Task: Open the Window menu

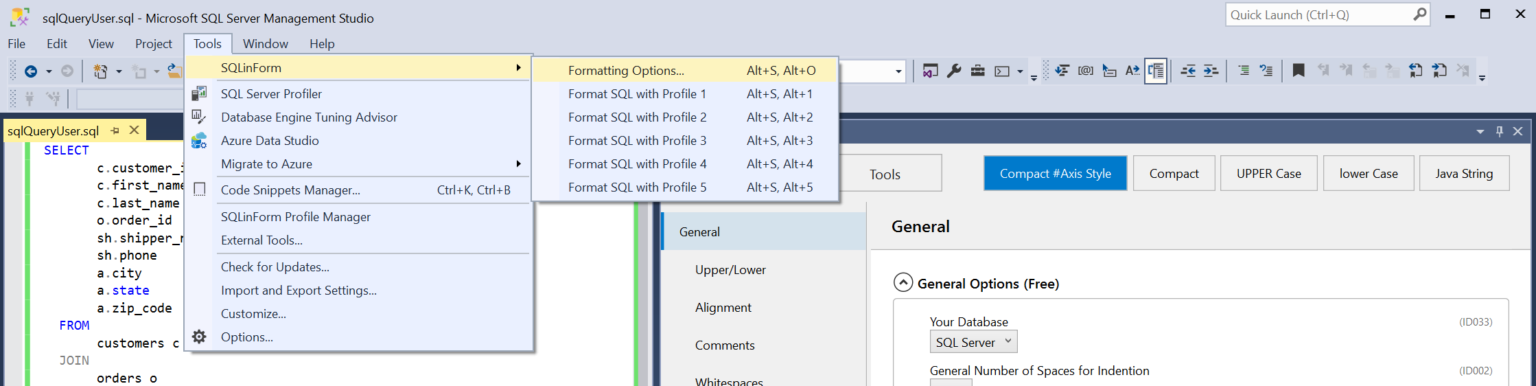Action: pyautogui.click(x=265, y=44)
